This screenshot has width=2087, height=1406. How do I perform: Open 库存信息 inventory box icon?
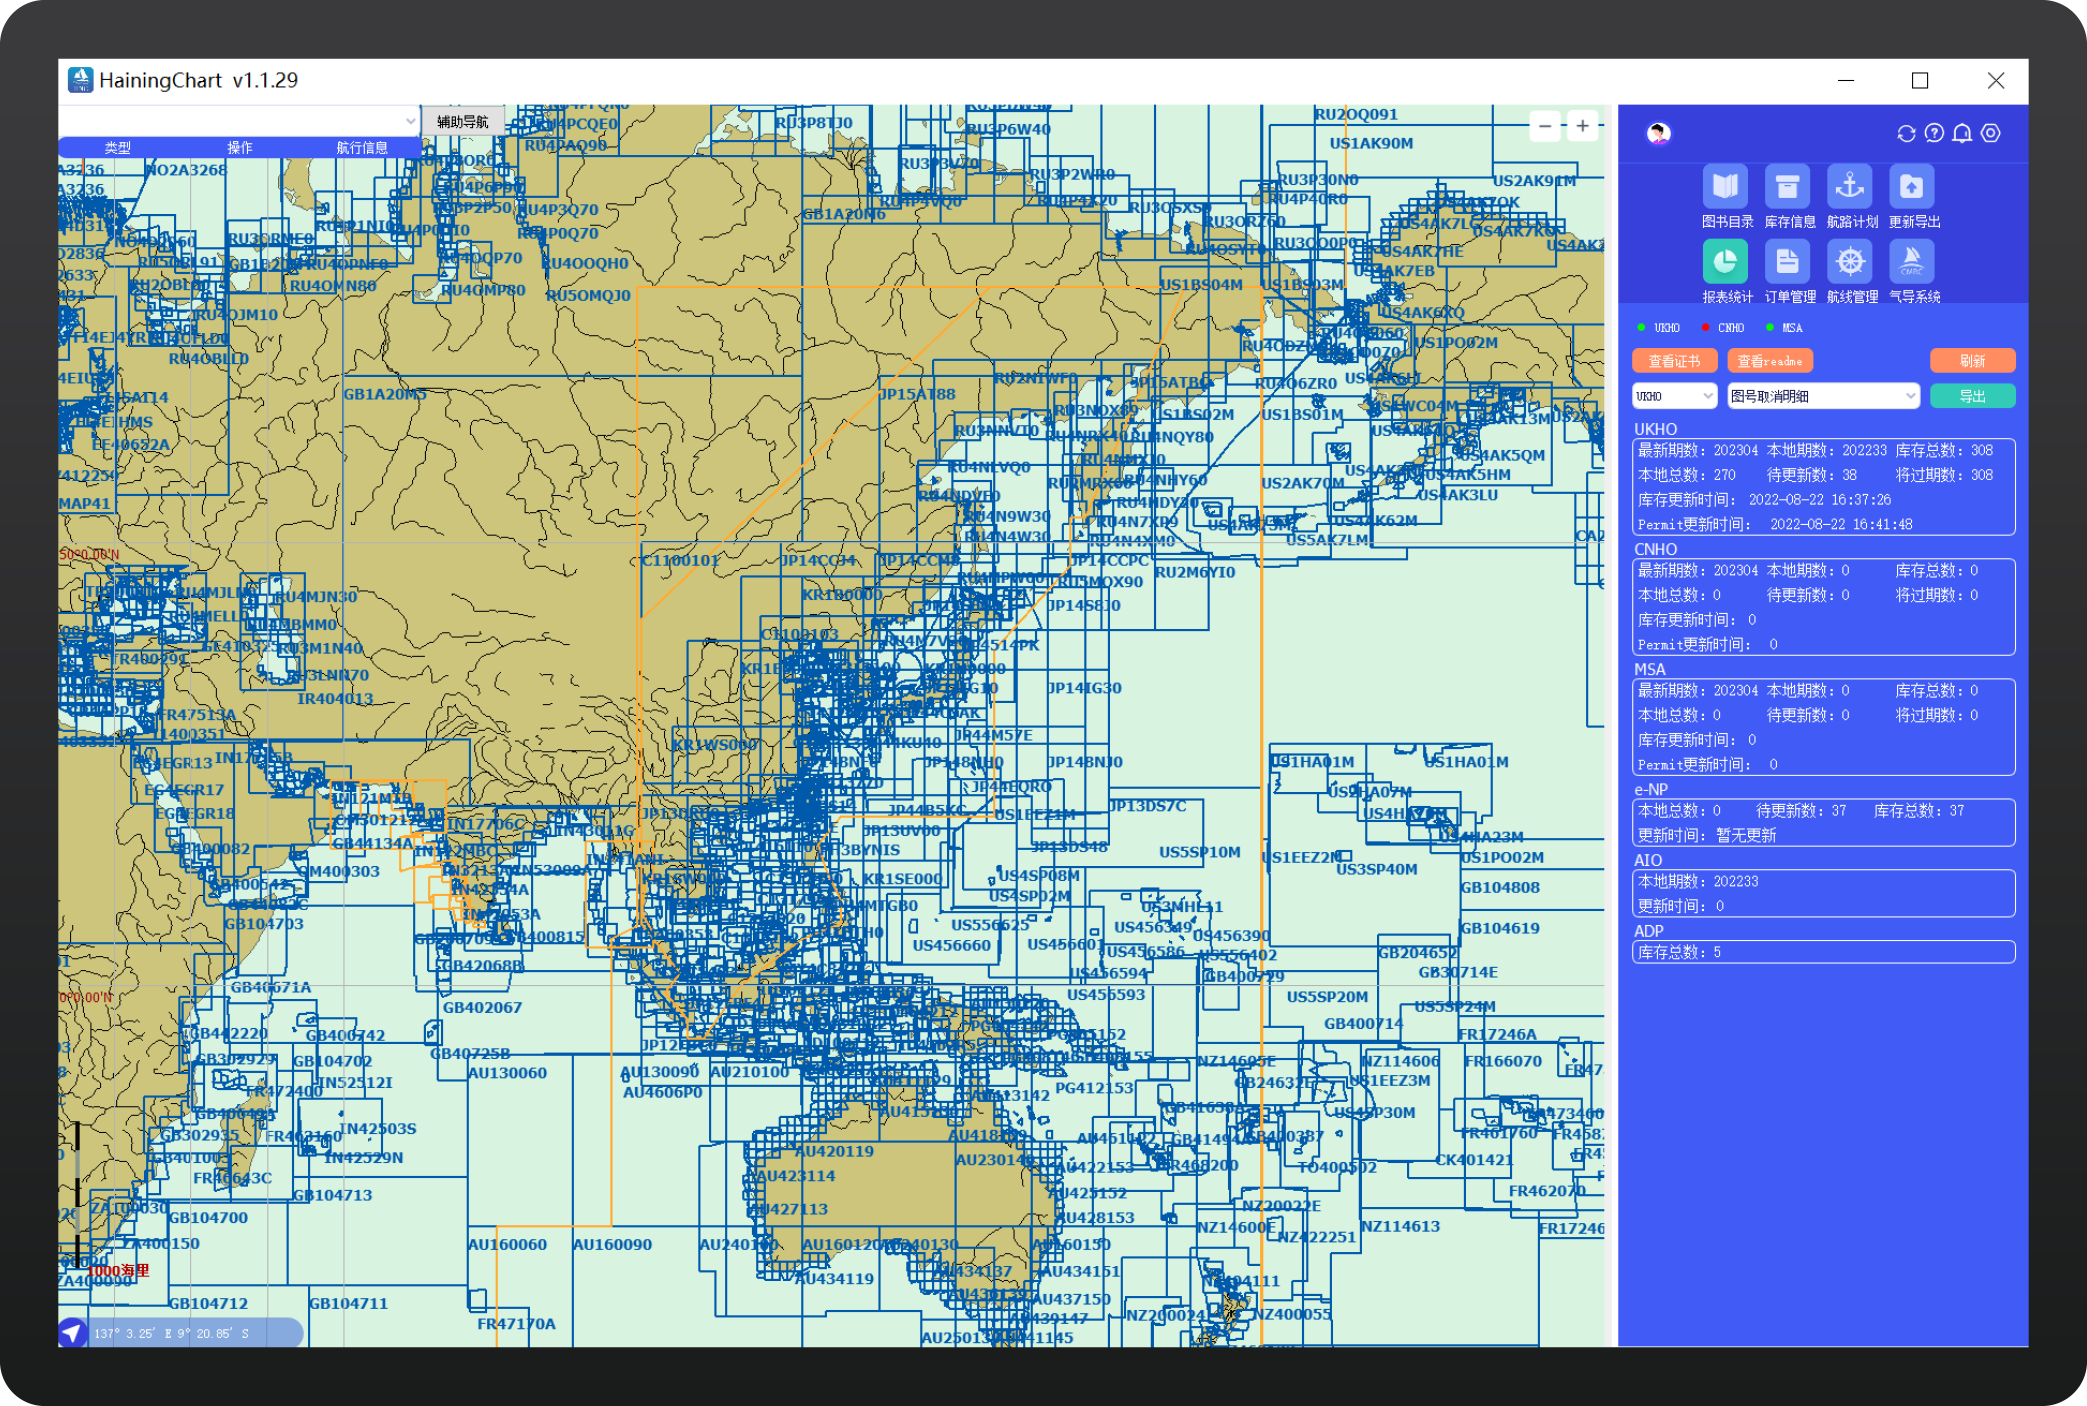(1787, 187)
